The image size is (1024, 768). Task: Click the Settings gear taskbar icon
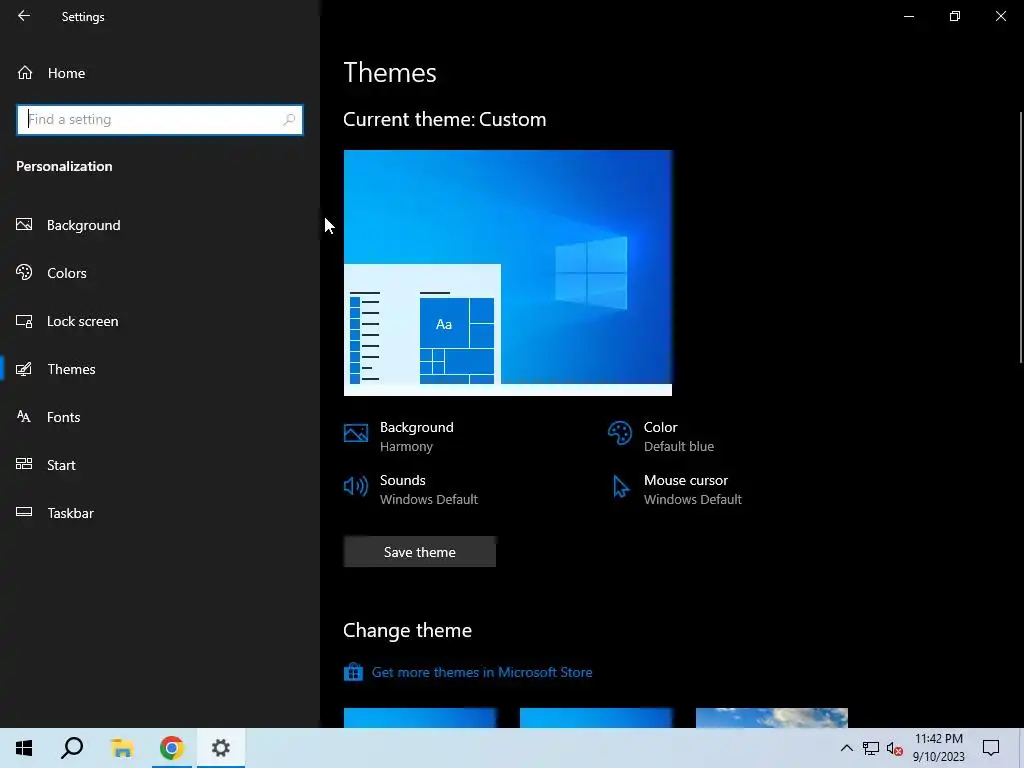click(221, 748)
